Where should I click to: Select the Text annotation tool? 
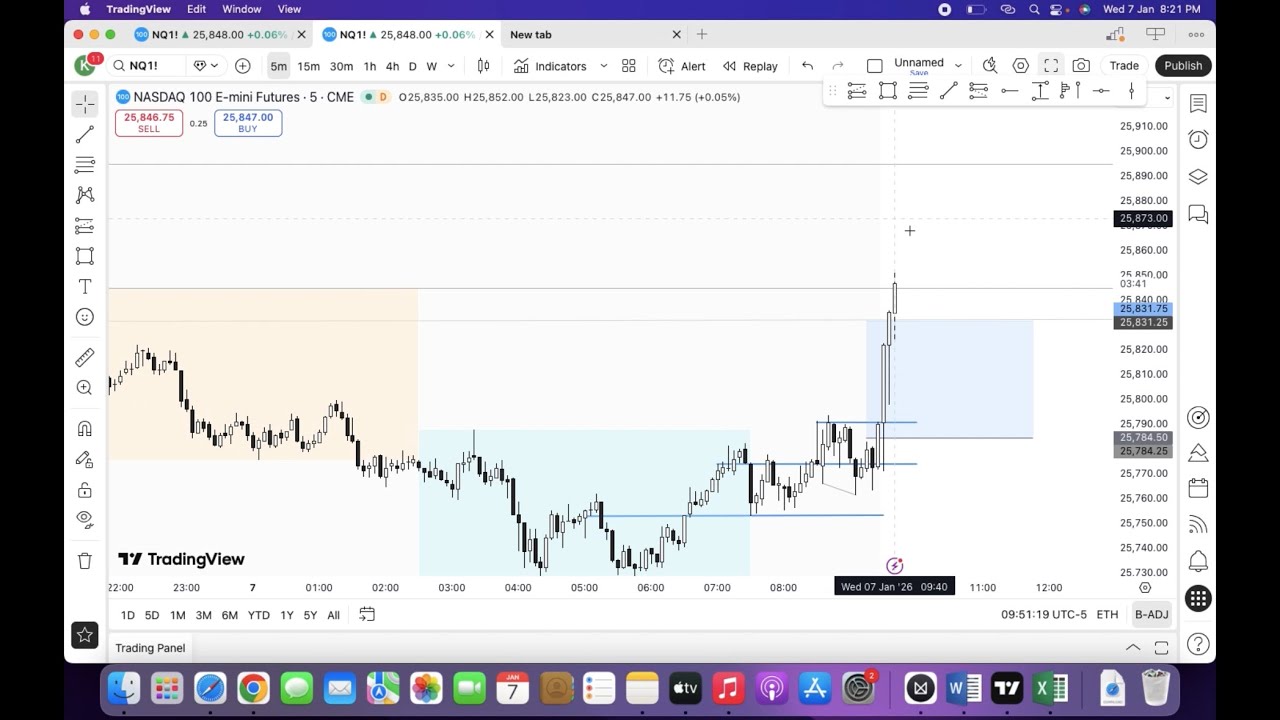(85, 287)
